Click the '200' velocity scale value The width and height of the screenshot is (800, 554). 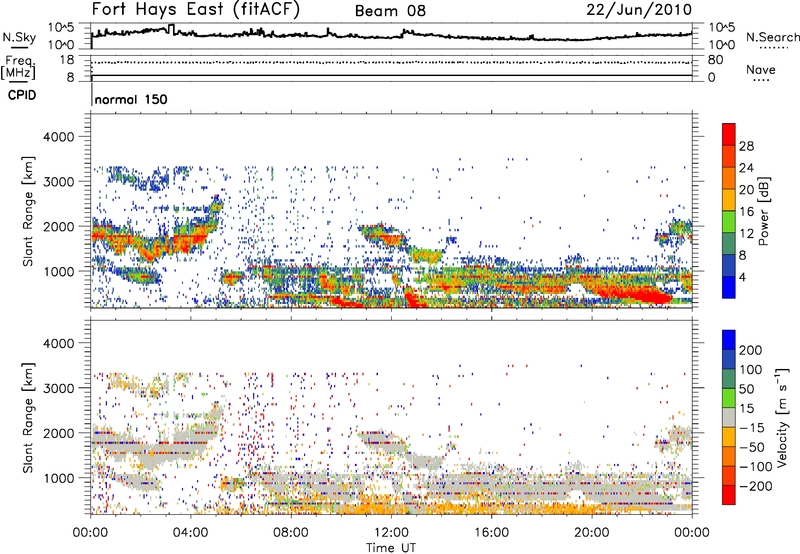(x=751, y=350)
